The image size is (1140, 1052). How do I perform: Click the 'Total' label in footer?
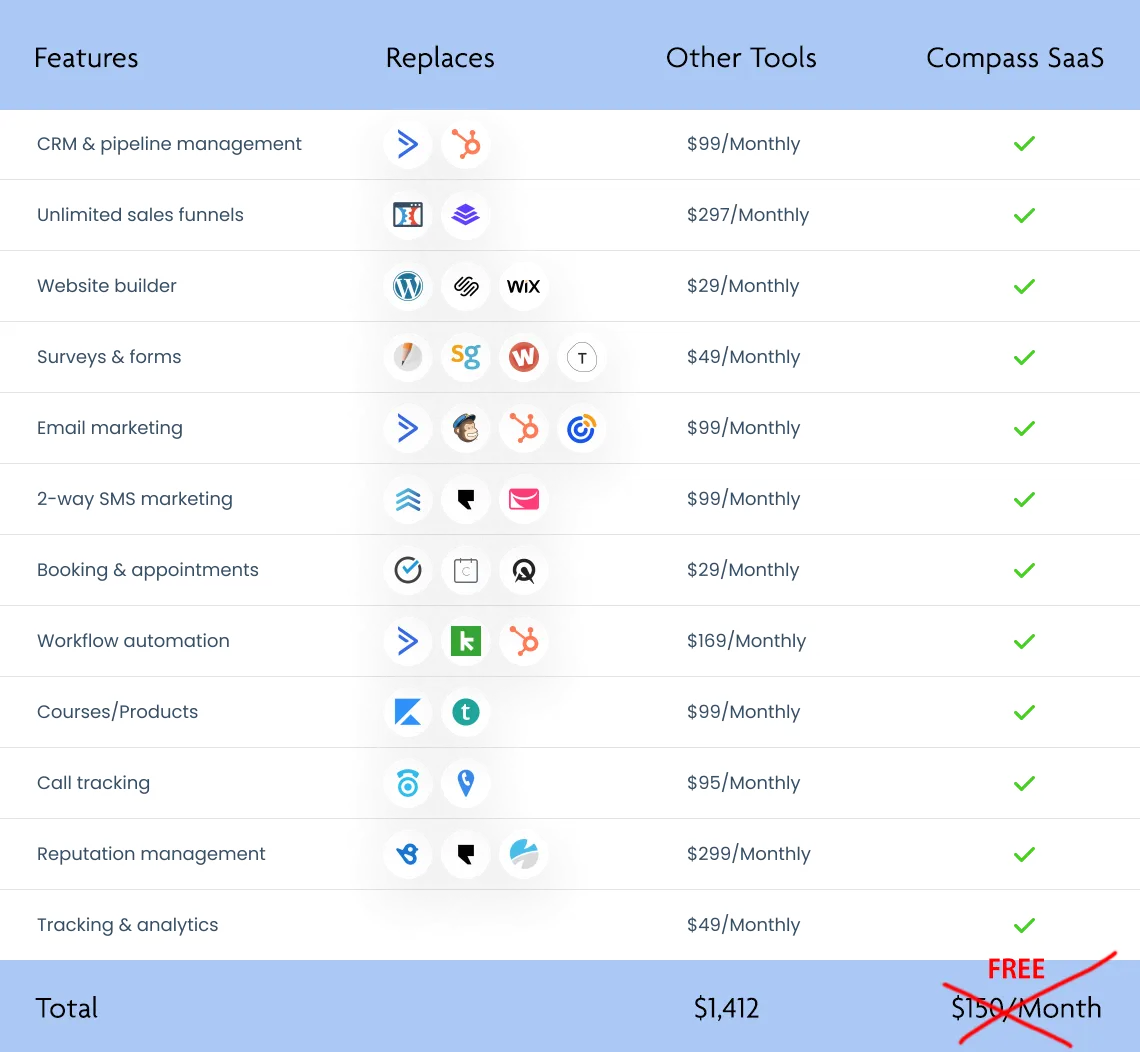(x=66, y=1008)
